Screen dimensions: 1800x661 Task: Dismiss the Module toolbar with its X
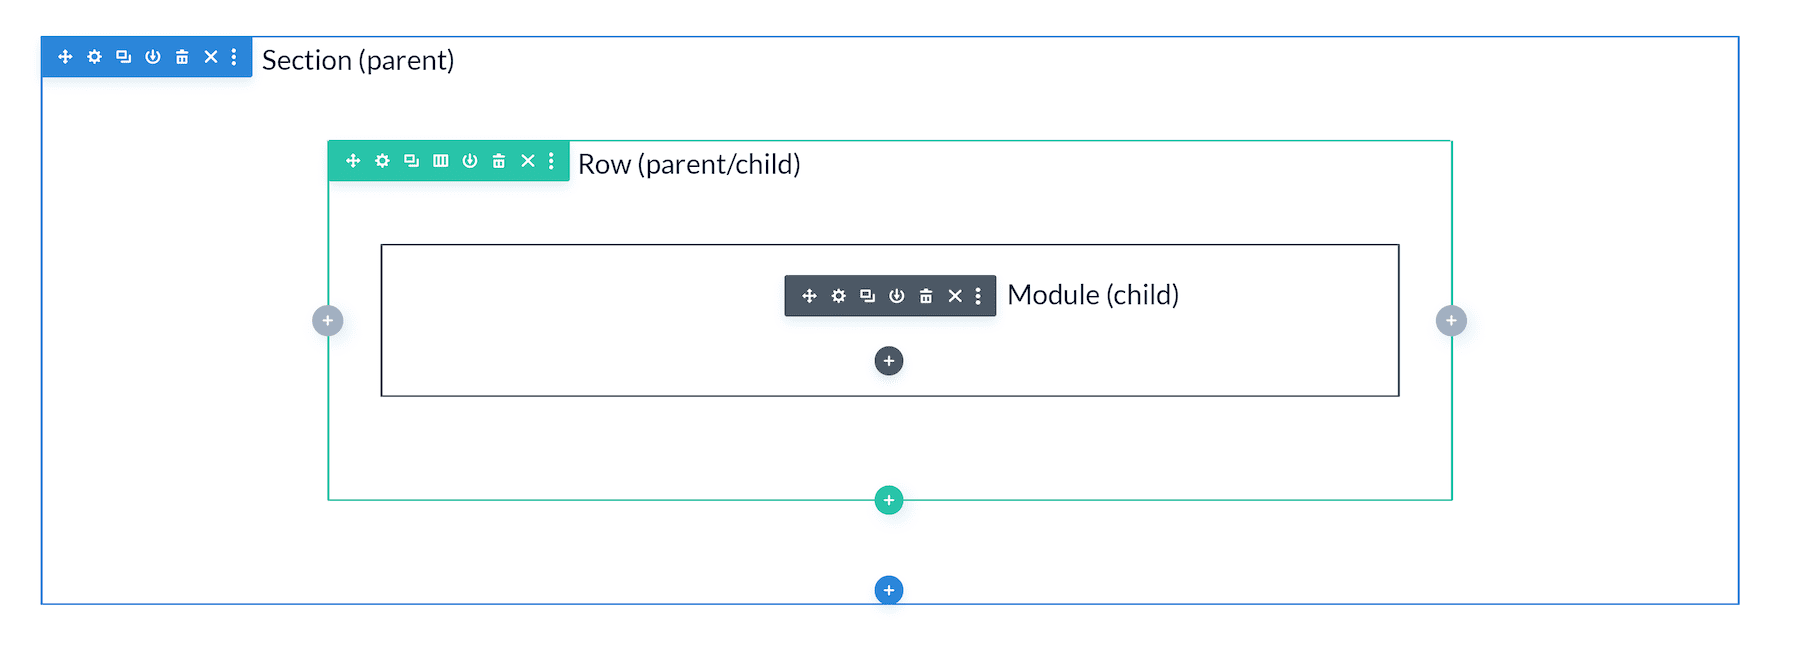(954, 295)
